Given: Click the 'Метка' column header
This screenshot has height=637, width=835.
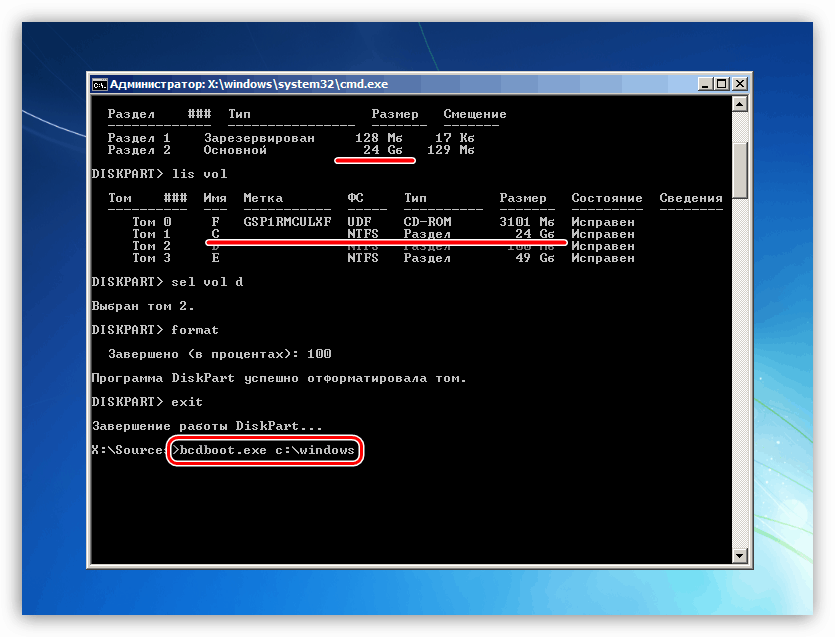Looking at the screenshot, I should point(263,198).
